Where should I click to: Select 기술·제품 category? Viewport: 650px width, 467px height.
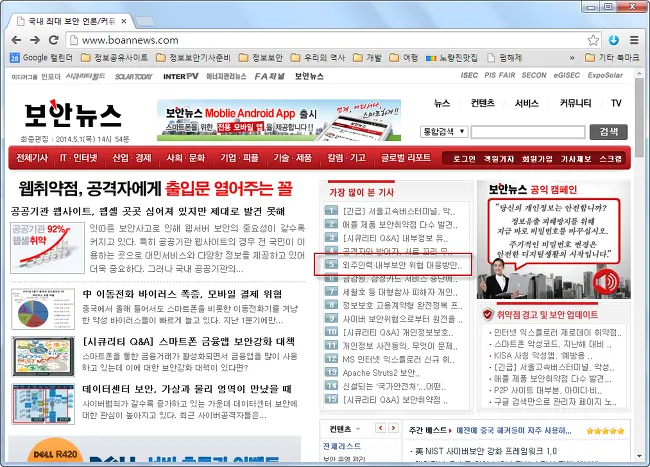292,158
